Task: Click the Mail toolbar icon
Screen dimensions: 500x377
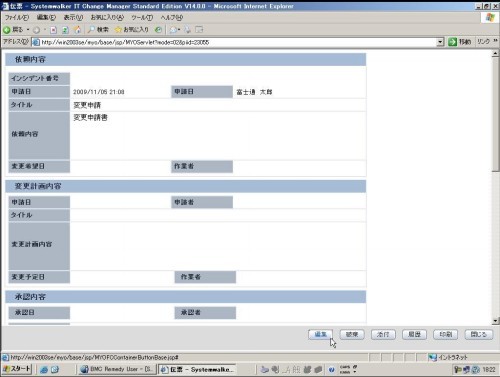Action: [x=173, y=30]
